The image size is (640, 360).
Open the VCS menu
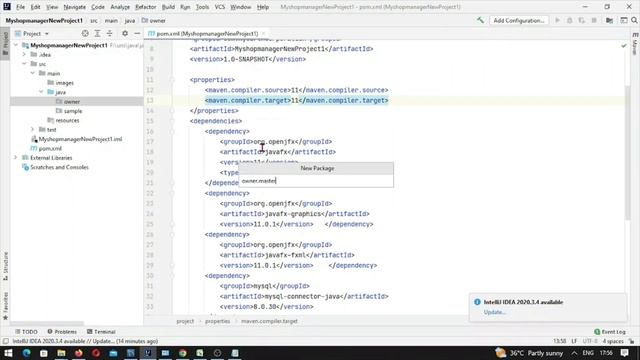[x=220, y=7]
